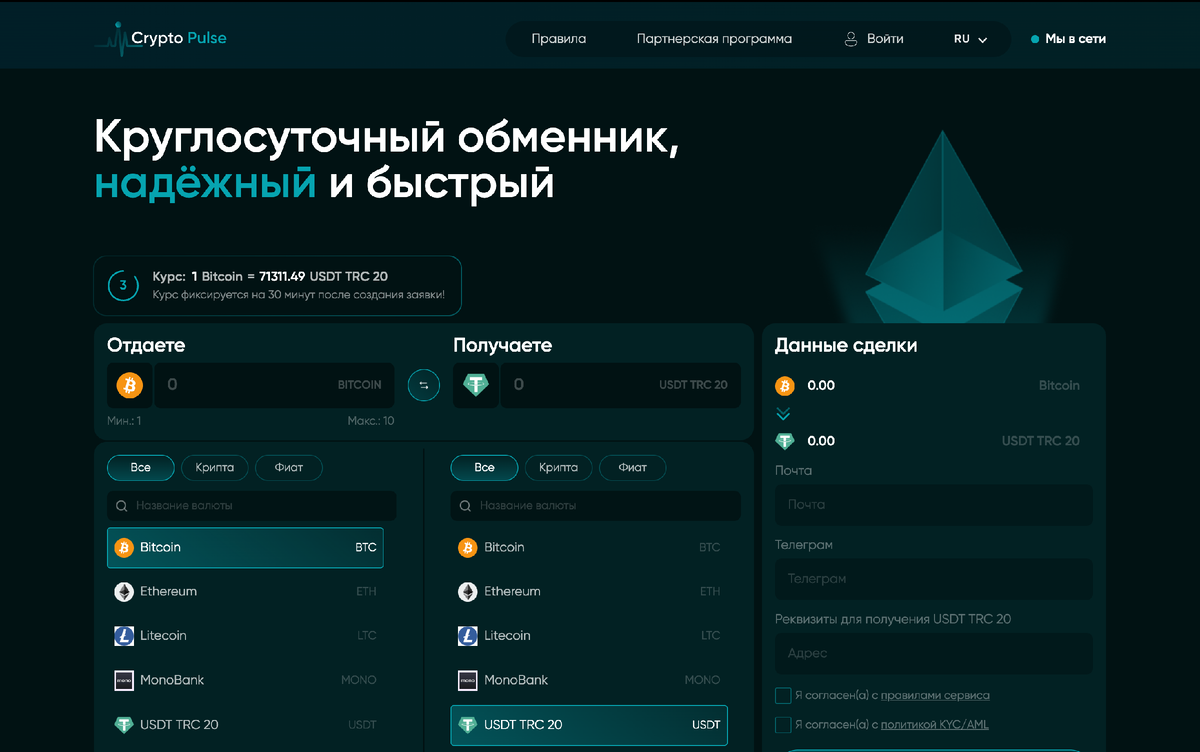Select Все filter under Отдаете
The width and height of the screenshot is (1200, 752).
point(141,467)
